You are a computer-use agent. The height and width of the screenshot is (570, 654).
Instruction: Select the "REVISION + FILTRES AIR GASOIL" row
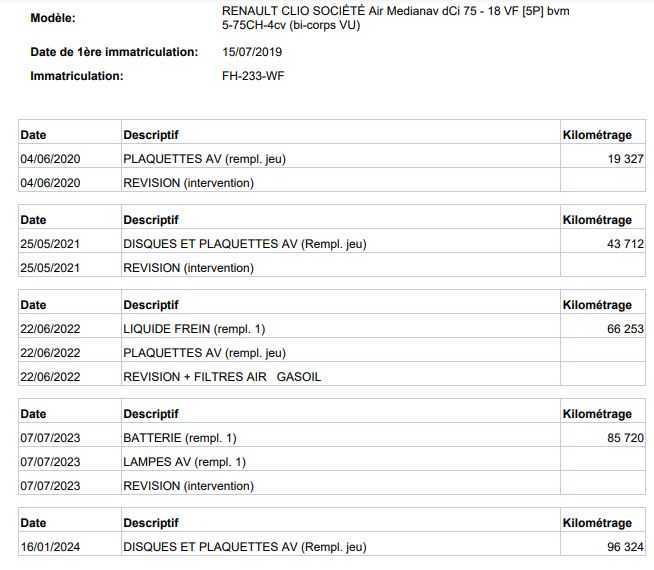click(222, 377)
